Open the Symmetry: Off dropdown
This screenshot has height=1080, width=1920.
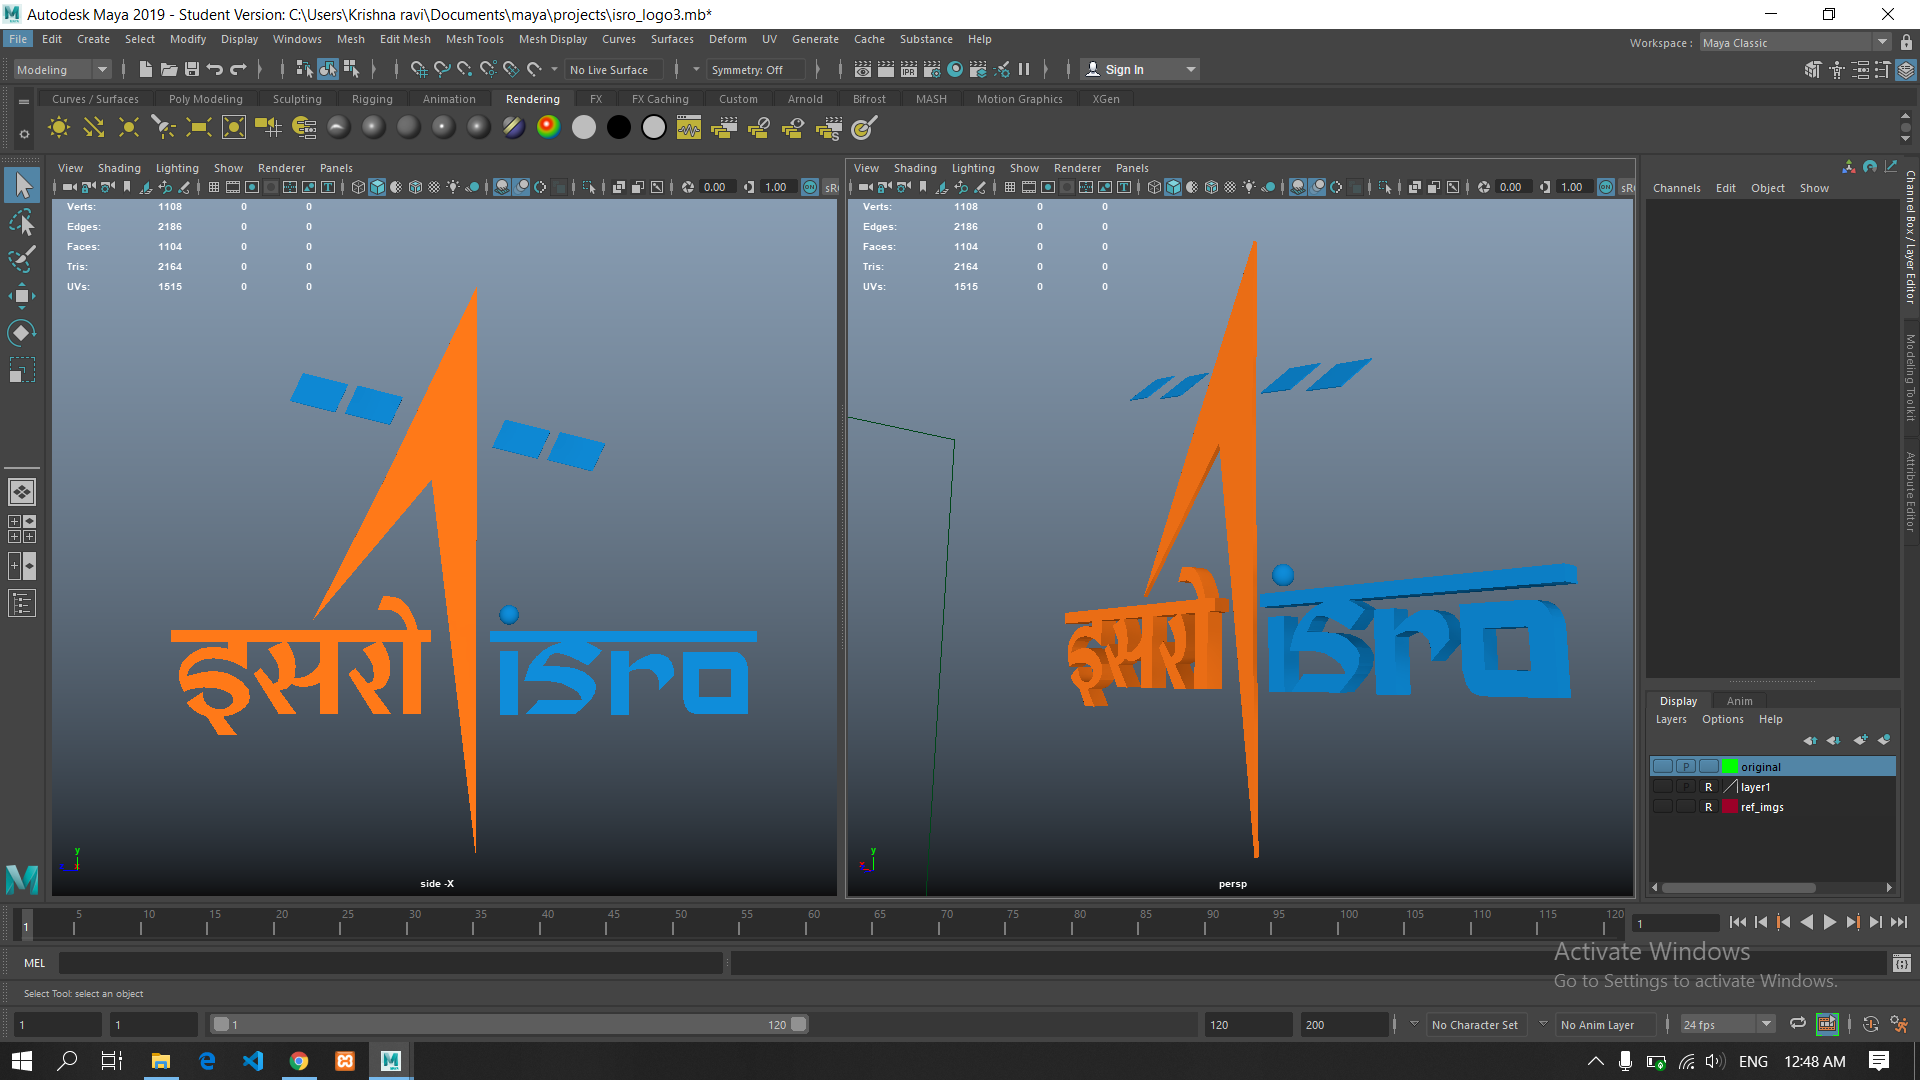(755, 69)
